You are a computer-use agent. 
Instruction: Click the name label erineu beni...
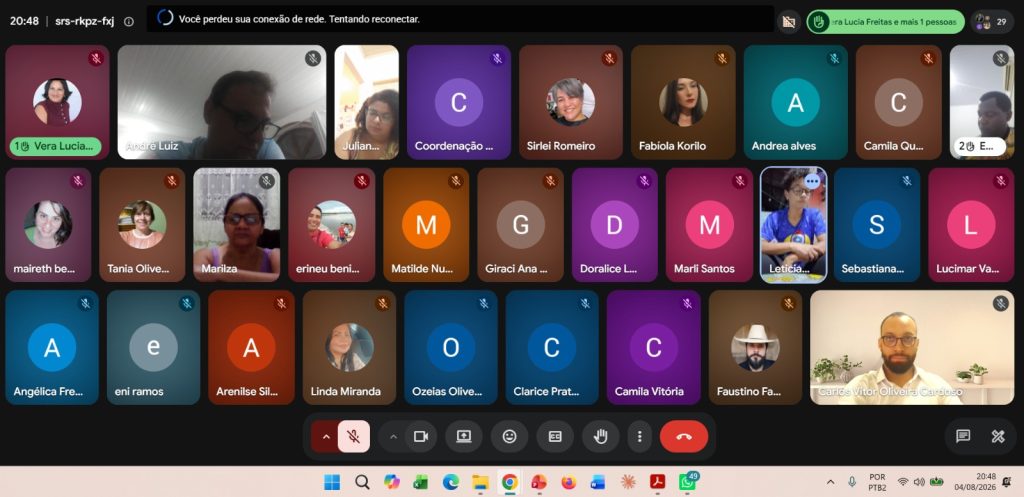327,268
